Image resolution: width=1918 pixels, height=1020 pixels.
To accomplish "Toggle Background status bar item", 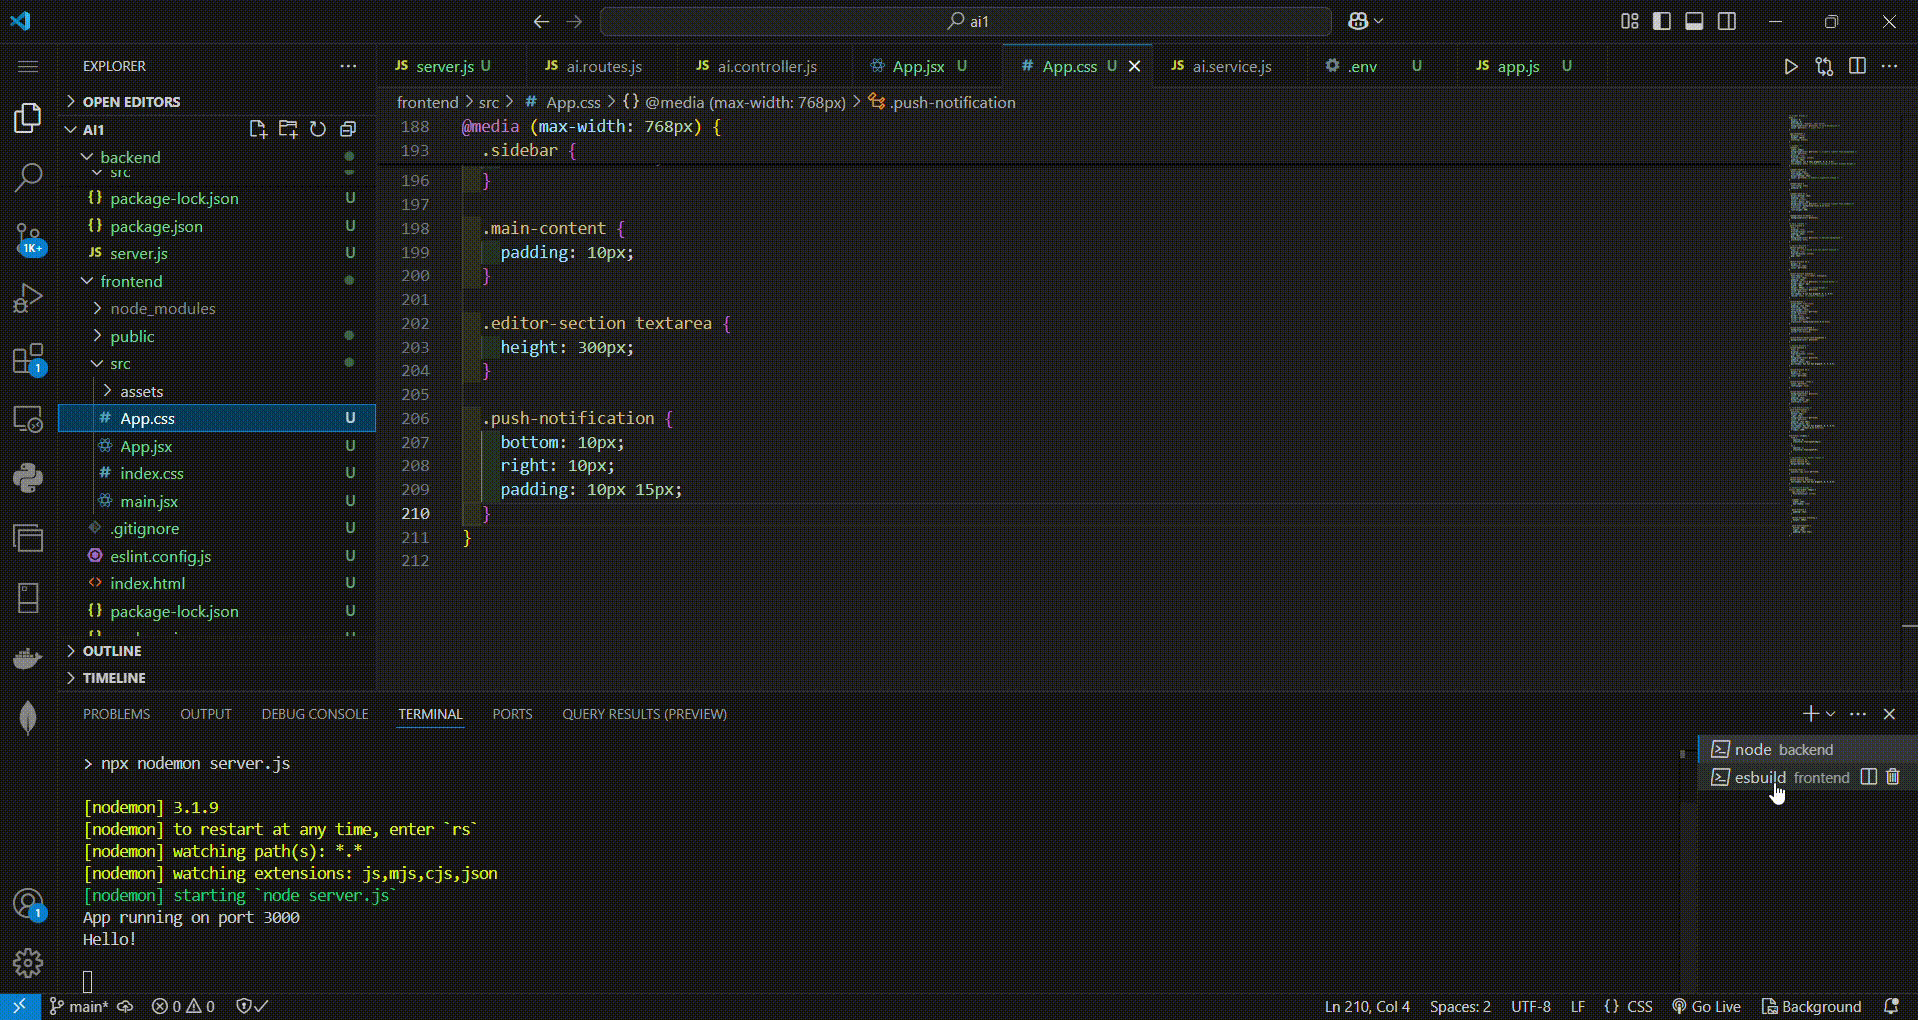I will point(1811,1006).
